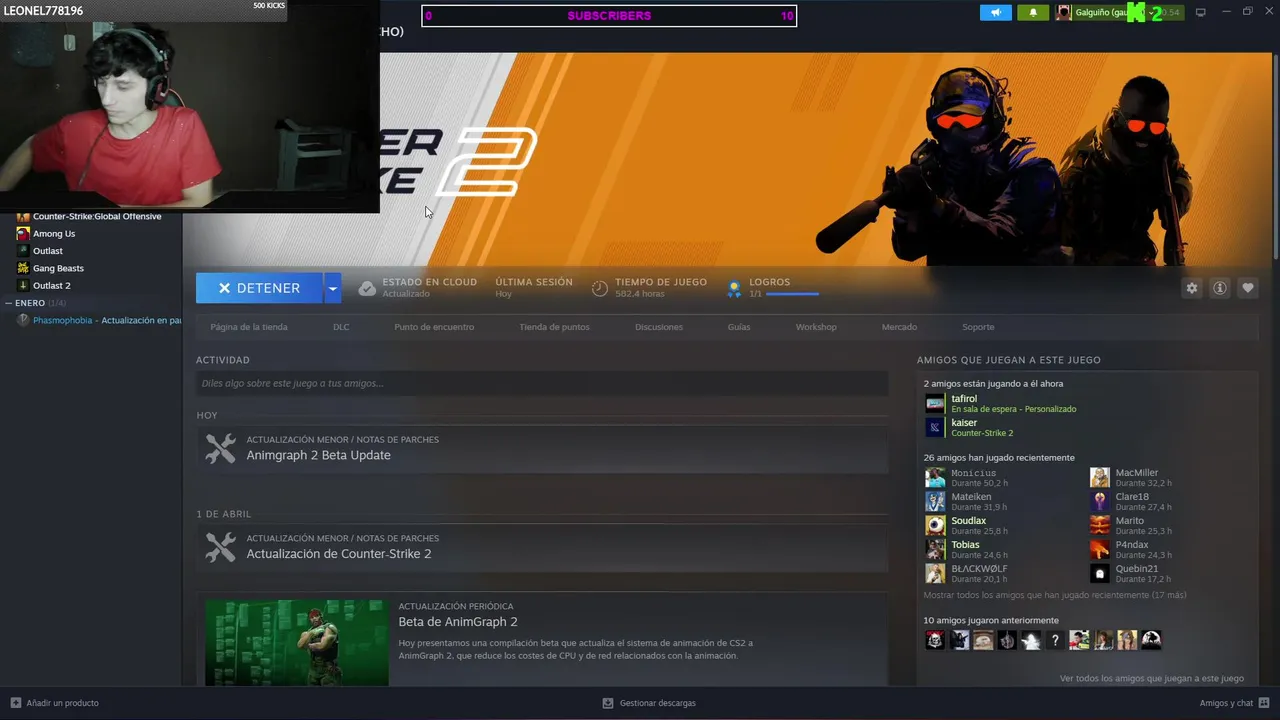Viewport: 1280px width, 720px height.
Task: Click the ÚLTIMA SESIÓN Hoy label
Action: click(x=534, y=288)
